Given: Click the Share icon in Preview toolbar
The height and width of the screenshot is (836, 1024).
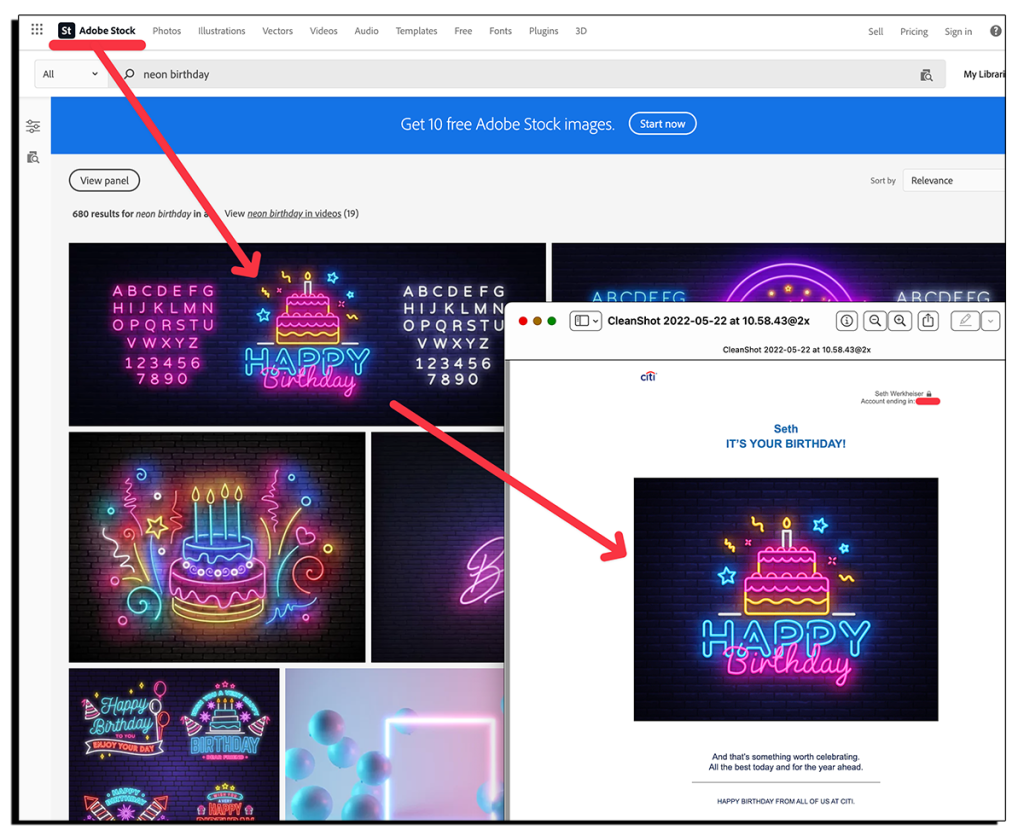Looking at the screenshot, I should [929, 321].
